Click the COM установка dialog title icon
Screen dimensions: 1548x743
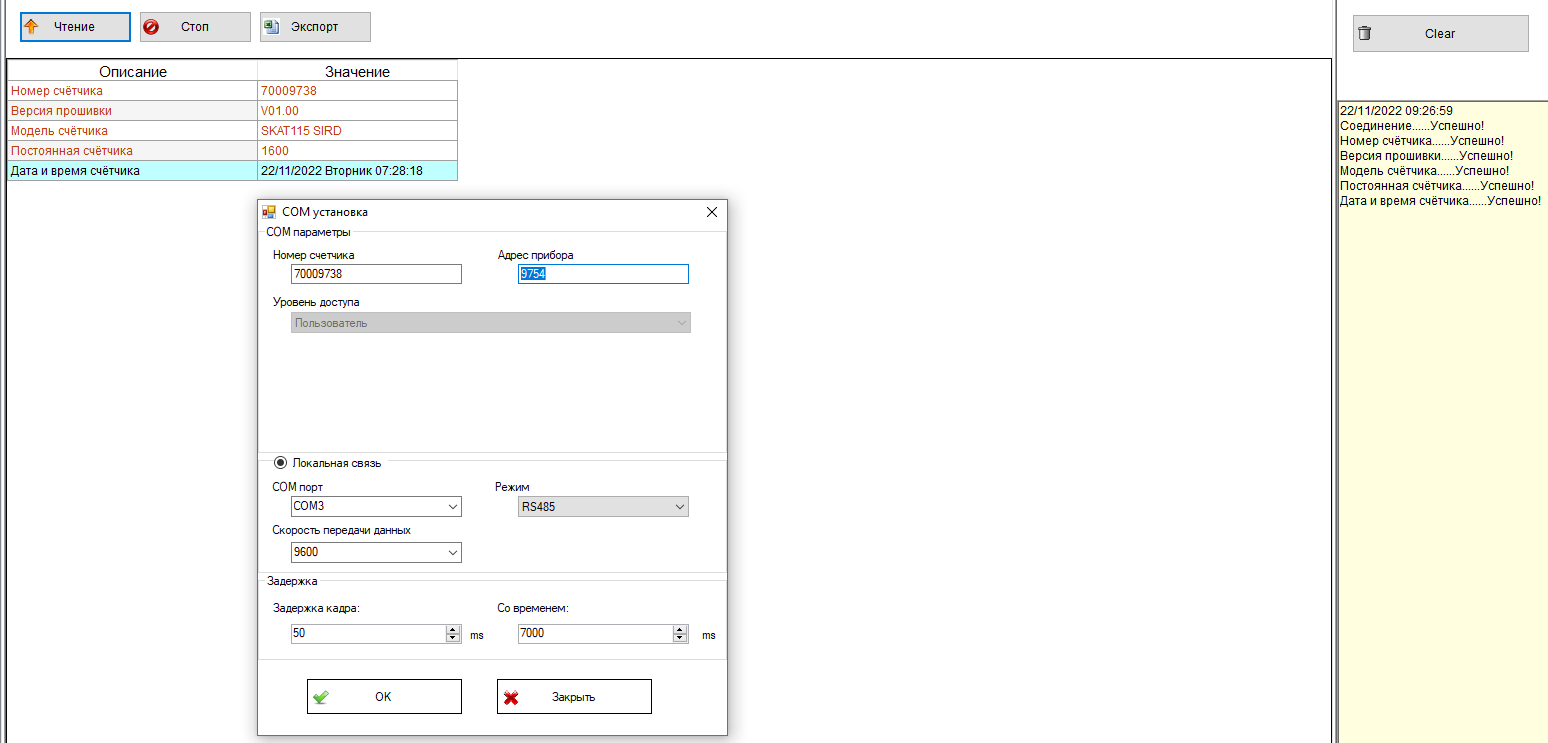[x=269, y=212]
